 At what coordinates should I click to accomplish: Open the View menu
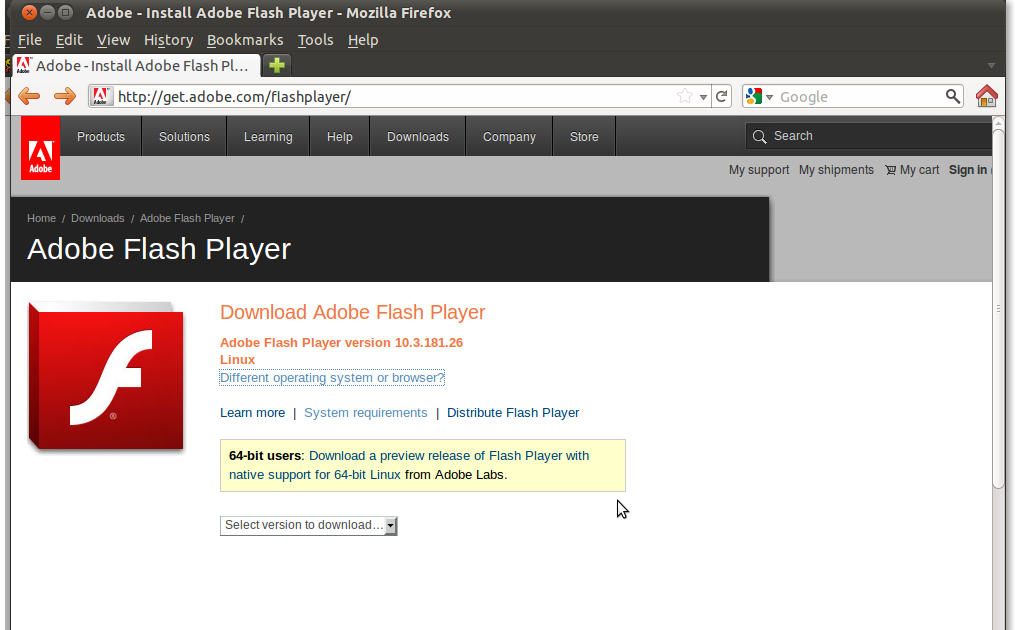click(113, 40)
